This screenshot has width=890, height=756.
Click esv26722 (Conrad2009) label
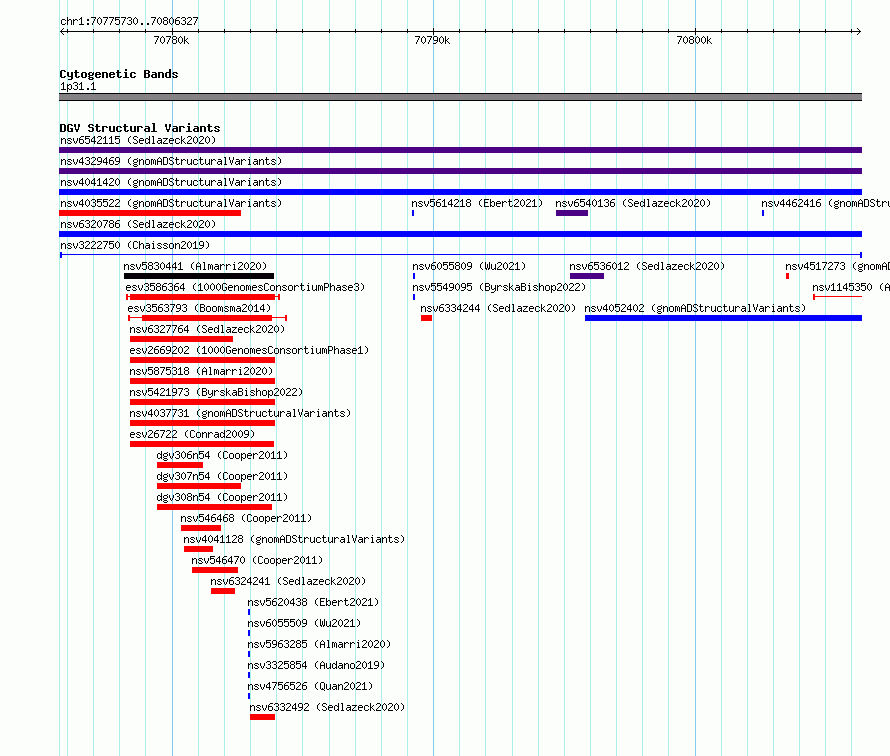point(192,434)
